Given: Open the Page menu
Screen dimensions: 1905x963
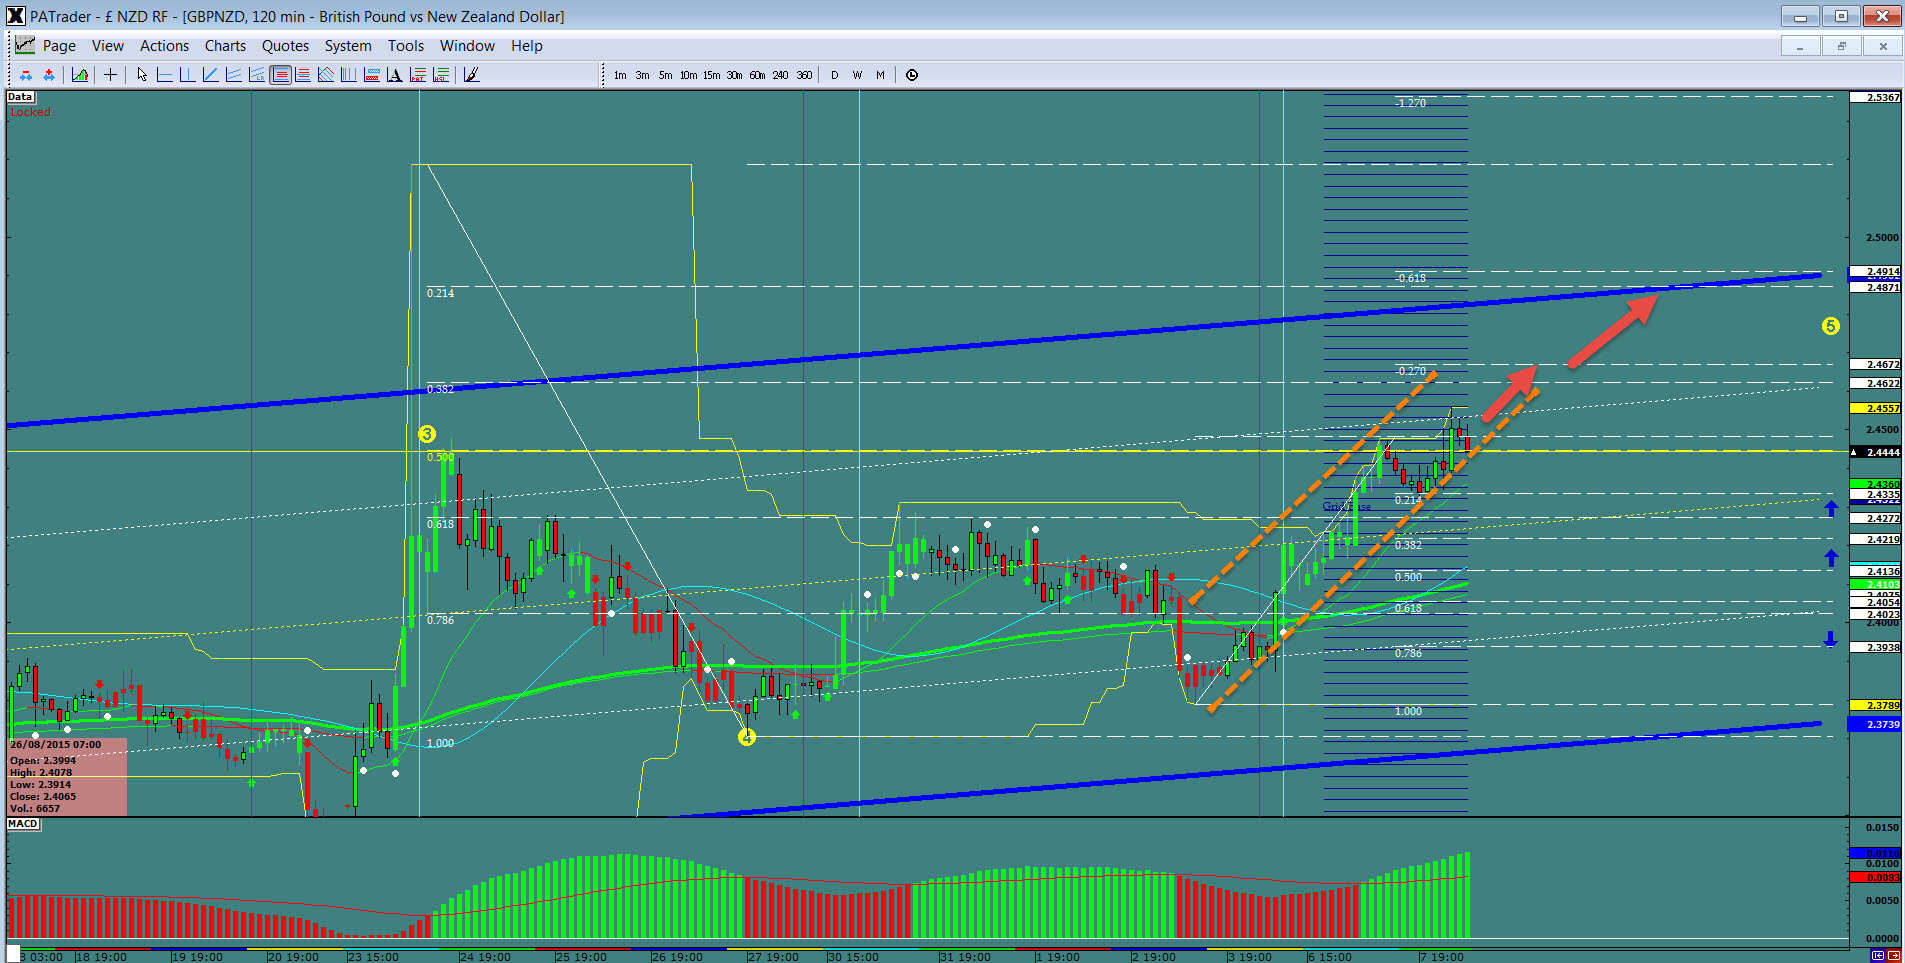Looking at the screenshot, I should coord(59,46).
